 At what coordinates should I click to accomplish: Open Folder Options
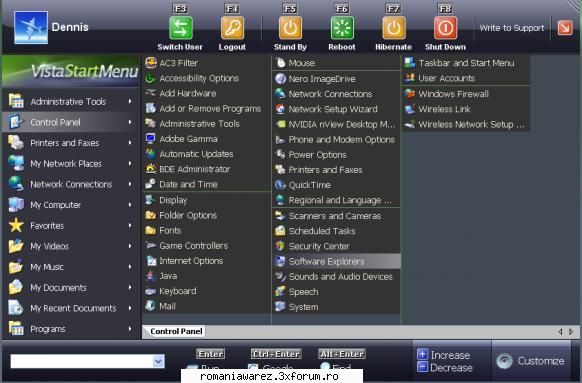[x=206, y=215]
